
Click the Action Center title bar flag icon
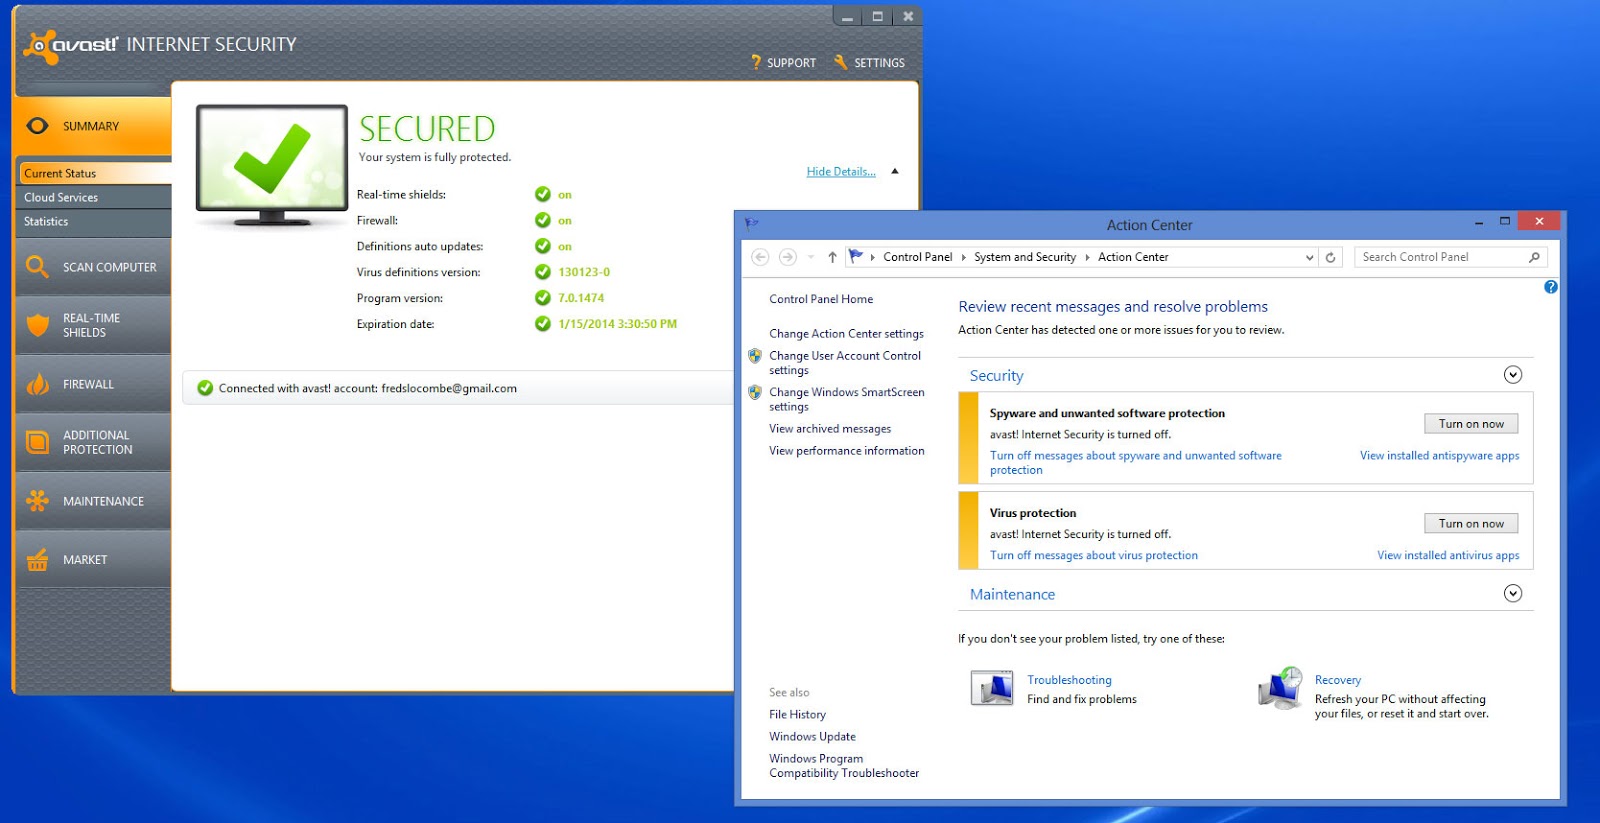point(752,224)
